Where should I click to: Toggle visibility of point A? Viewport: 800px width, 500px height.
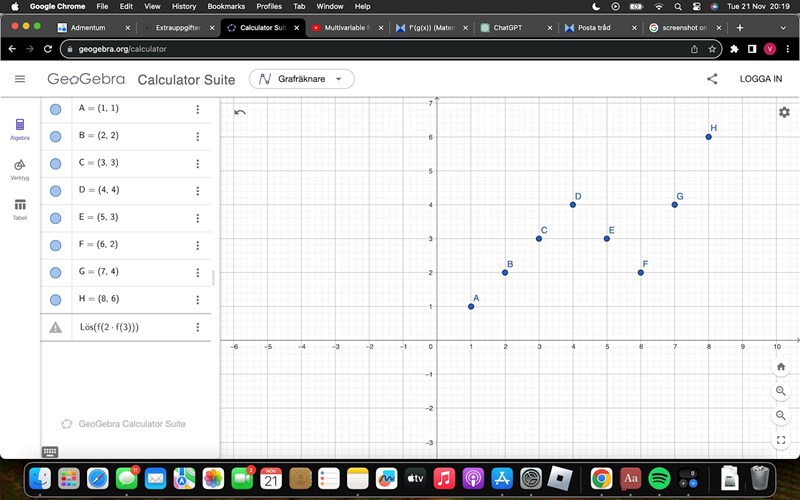pos(56,109)
